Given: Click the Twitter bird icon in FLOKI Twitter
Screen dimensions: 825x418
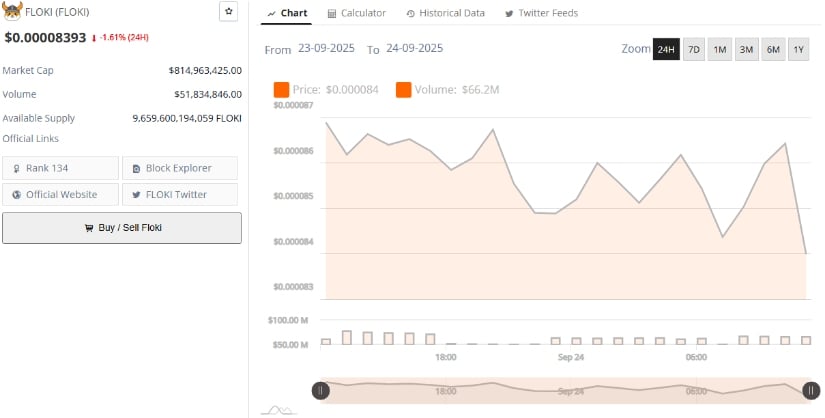Looking at the screenshot, I should 136,195.
